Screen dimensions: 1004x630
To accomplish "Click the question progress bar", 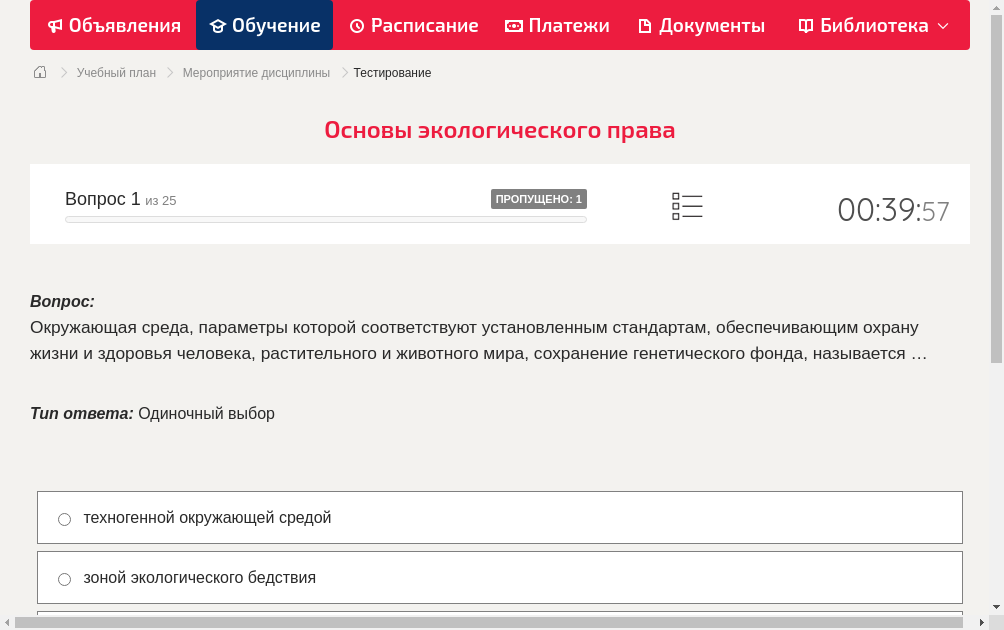I will 325,219.
